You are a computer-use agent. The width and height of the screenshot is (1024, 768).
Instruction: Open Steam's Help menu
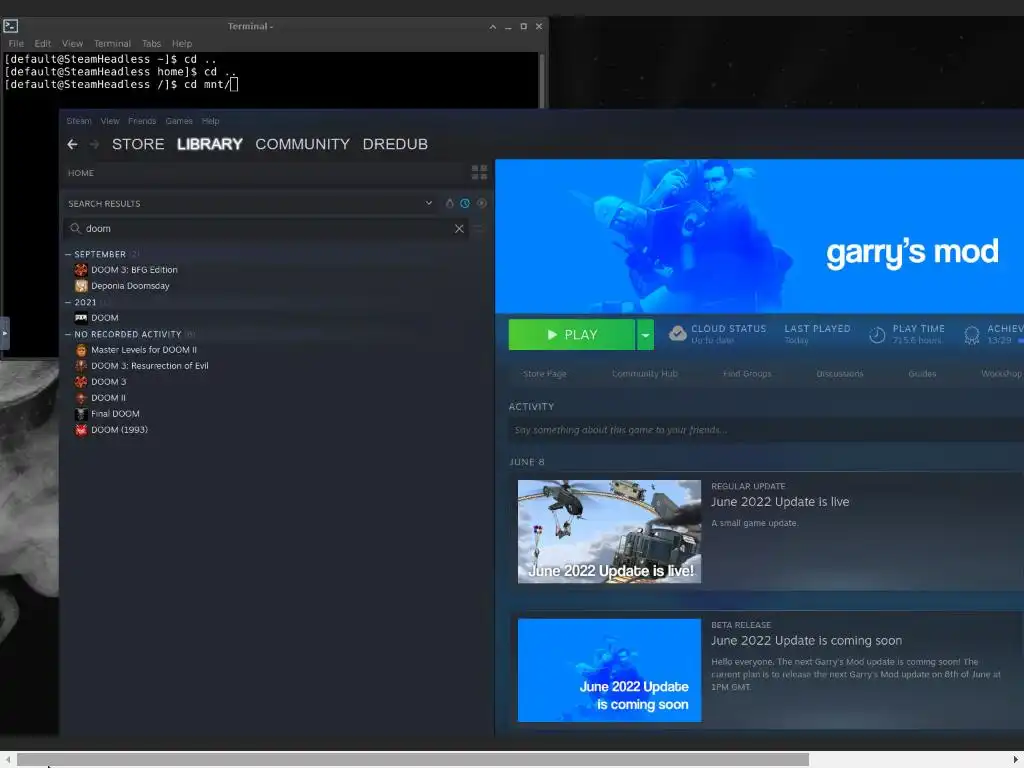tap(210, 121)
